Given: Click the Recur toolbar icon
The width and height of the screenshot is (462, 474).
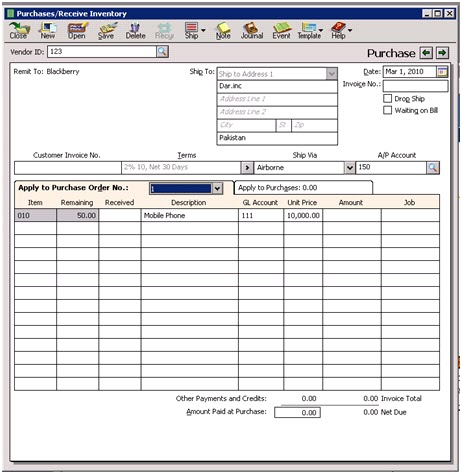Looking at the screenshot, I should tap(164, 31).
